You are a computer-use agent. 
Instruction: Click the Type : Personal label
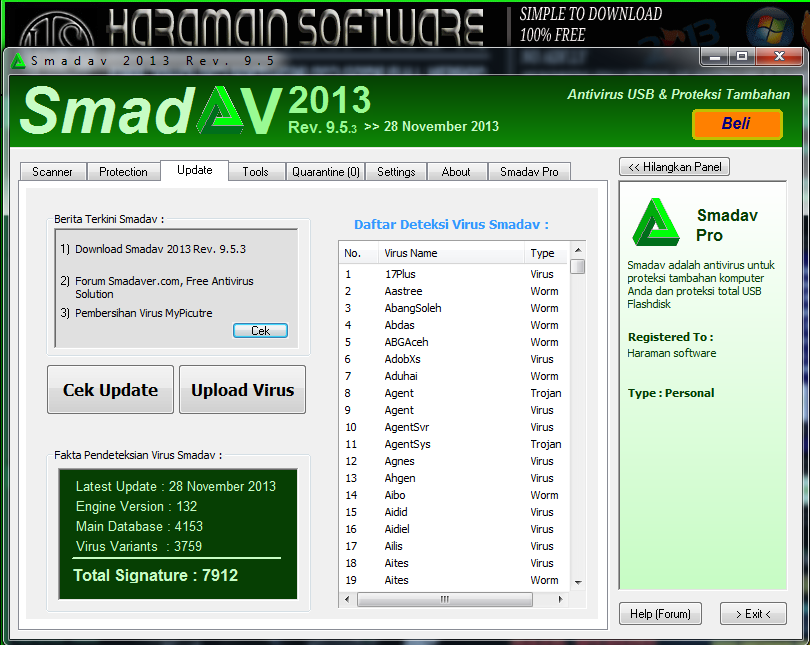[x=671, y=394]
